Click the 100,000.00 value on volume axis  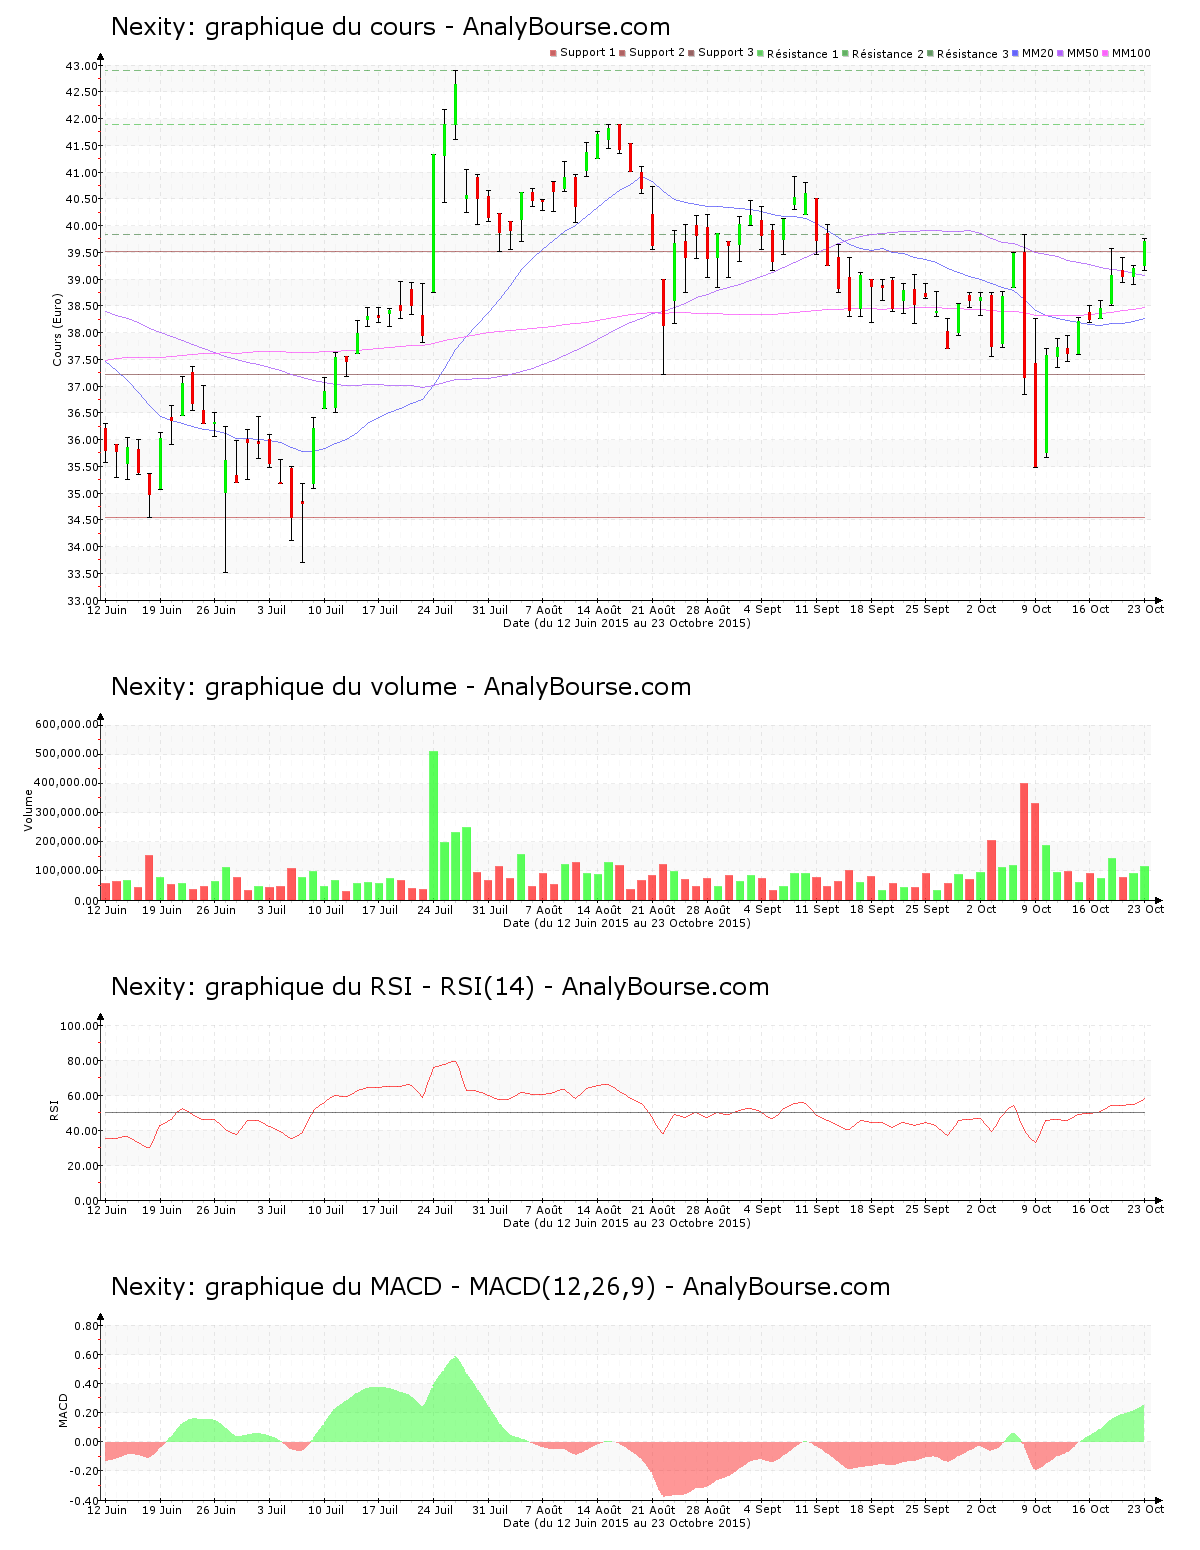(66, 871)
